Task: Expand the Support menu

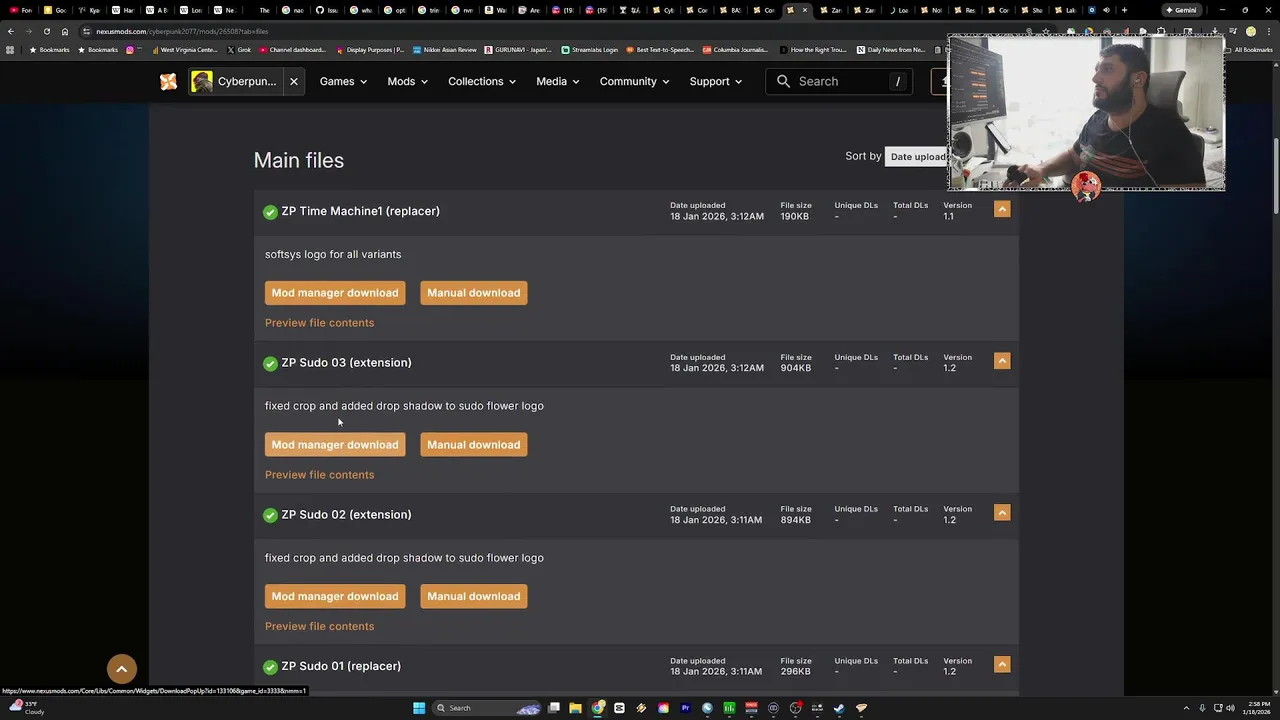Action: (x=716, y=81)
